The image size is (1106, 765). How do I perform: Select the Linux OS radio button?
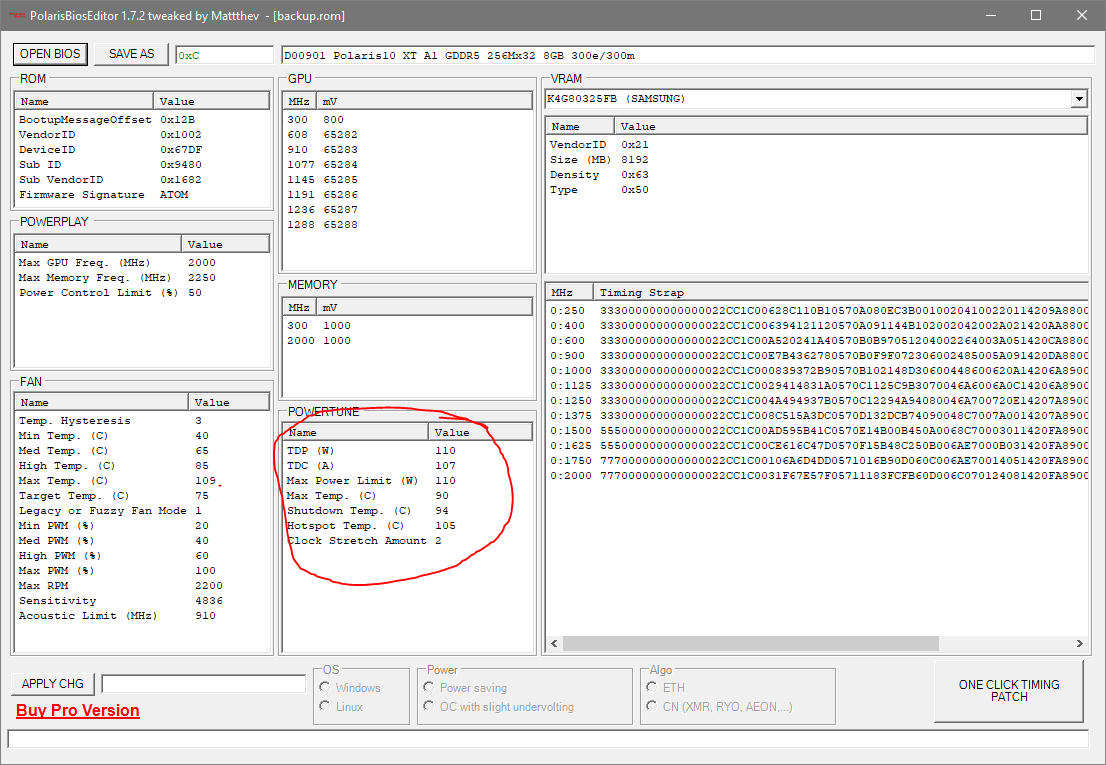341,706
